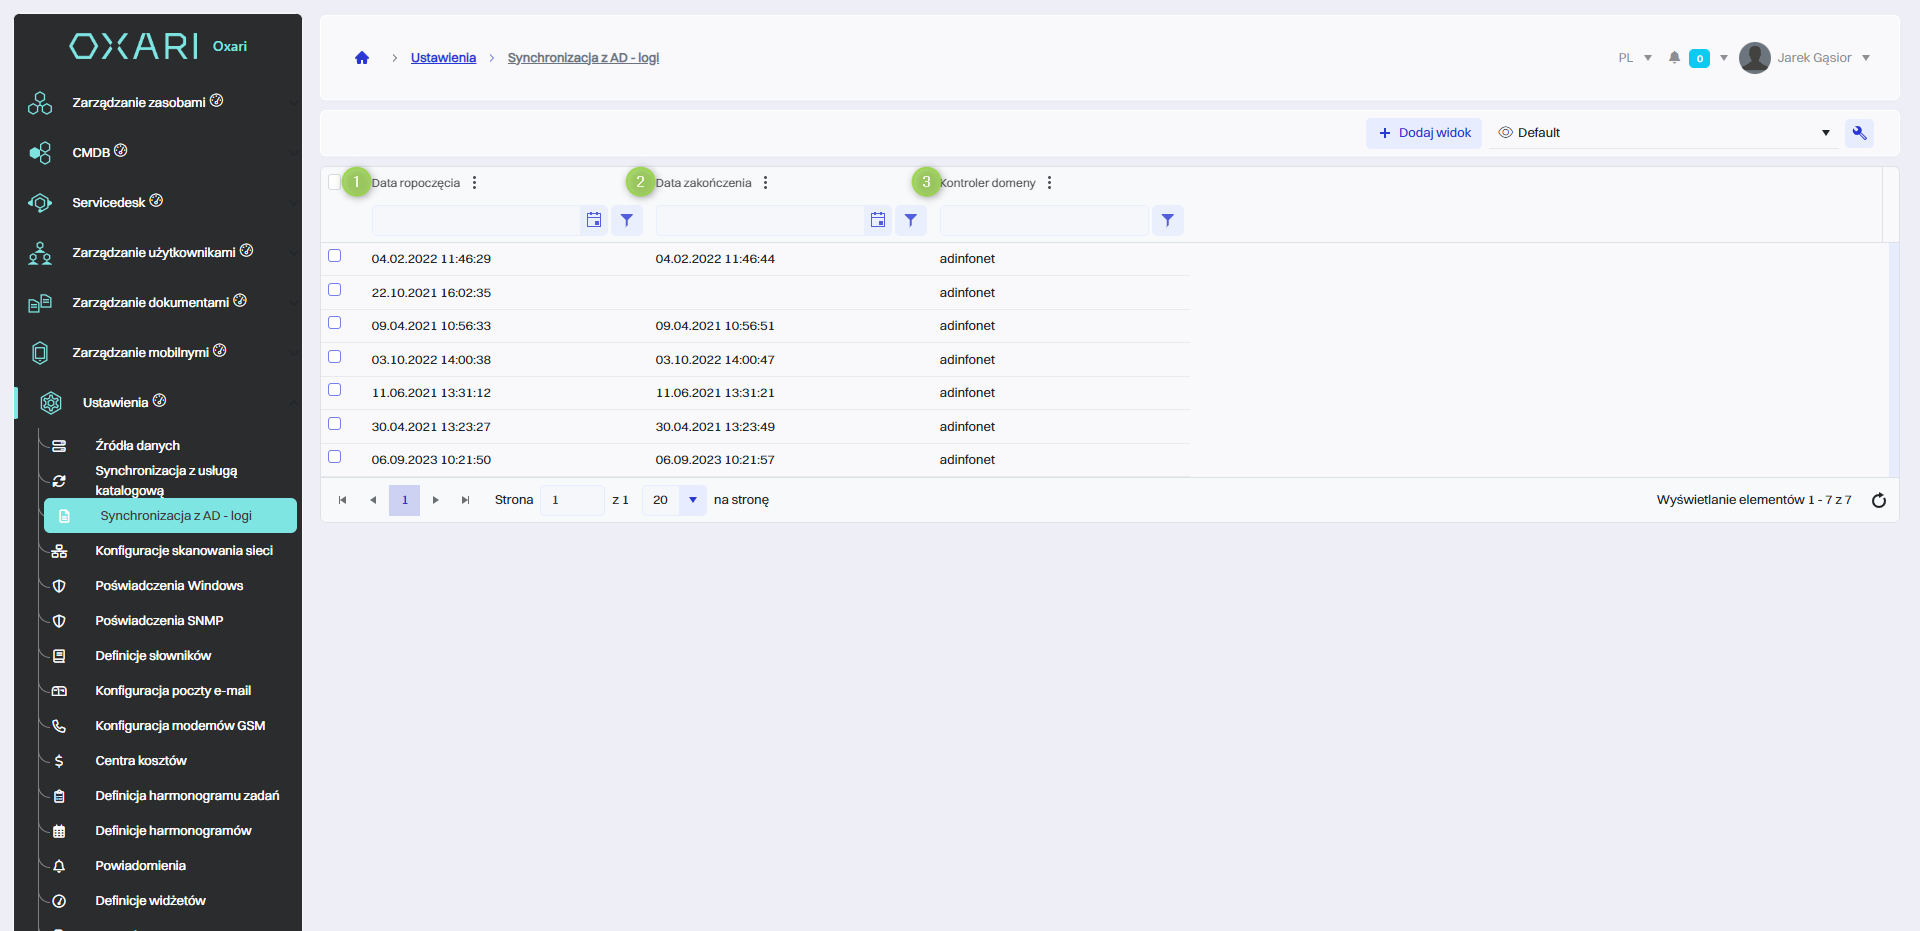Click the Dodaj widok button
The width and height of the screenshot is (1920, 931).
point(1424,133)
